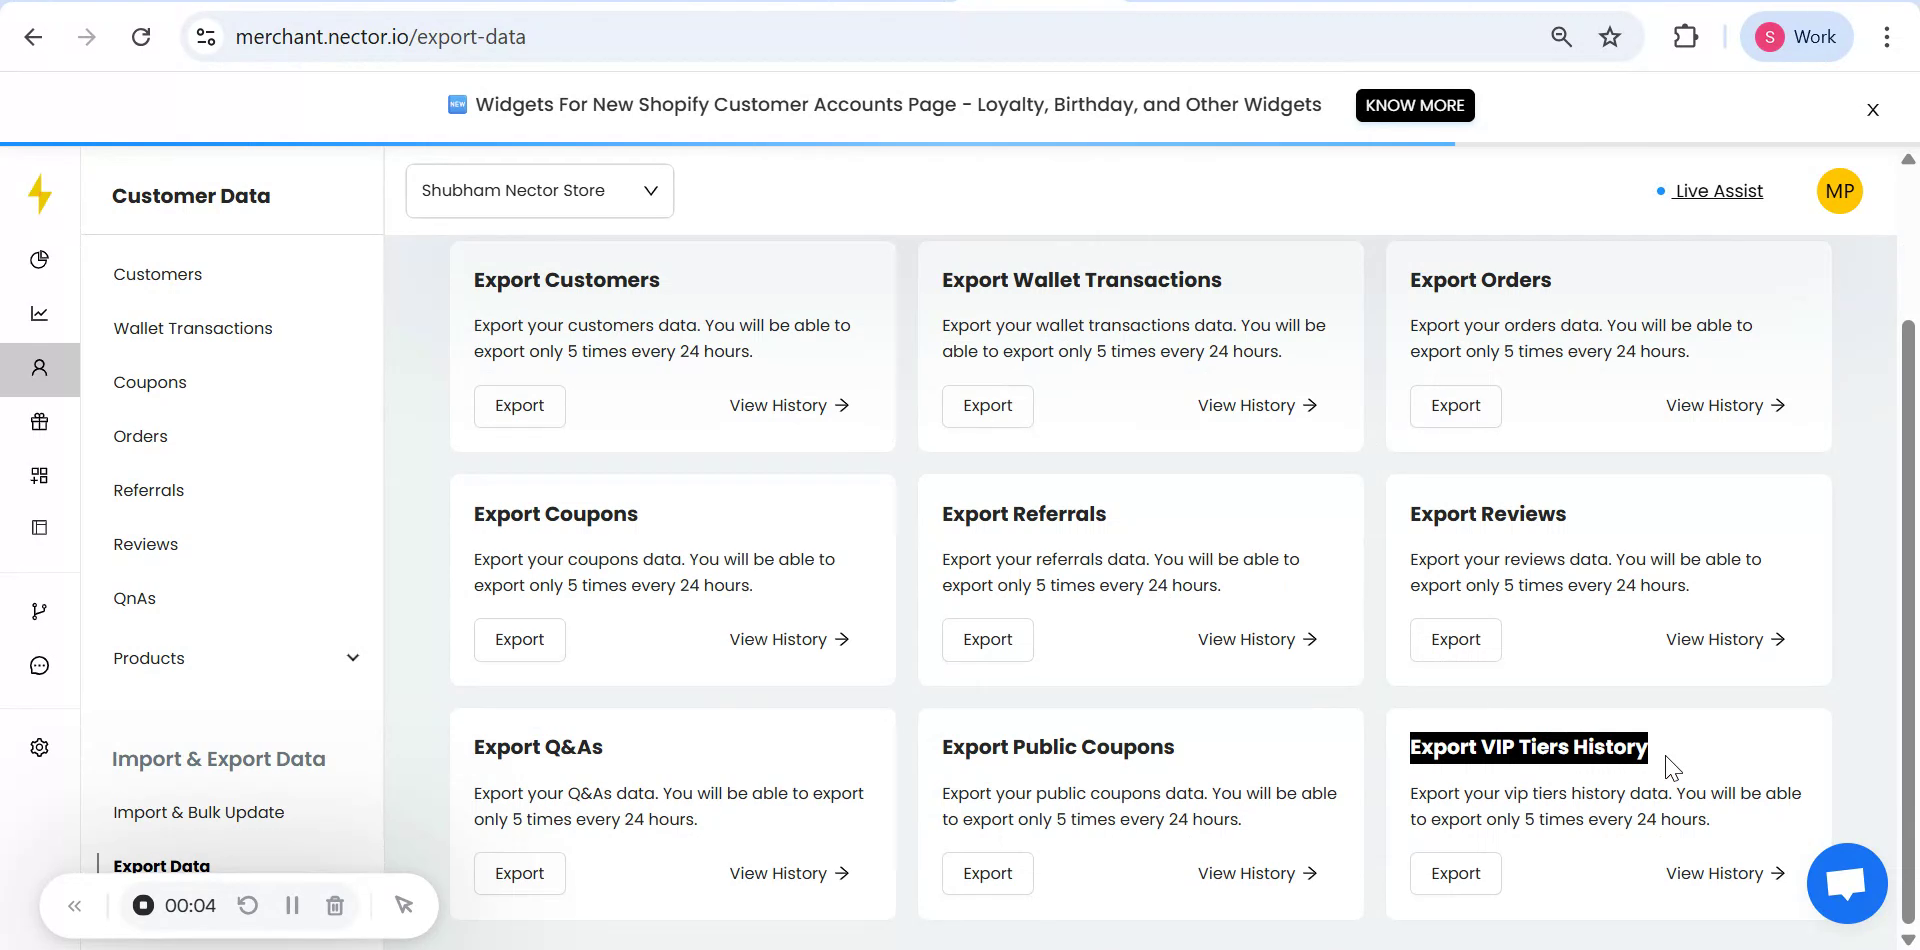Go to Import & Bulk Update
Screen dimensions: 1920x950
[199, 812]
